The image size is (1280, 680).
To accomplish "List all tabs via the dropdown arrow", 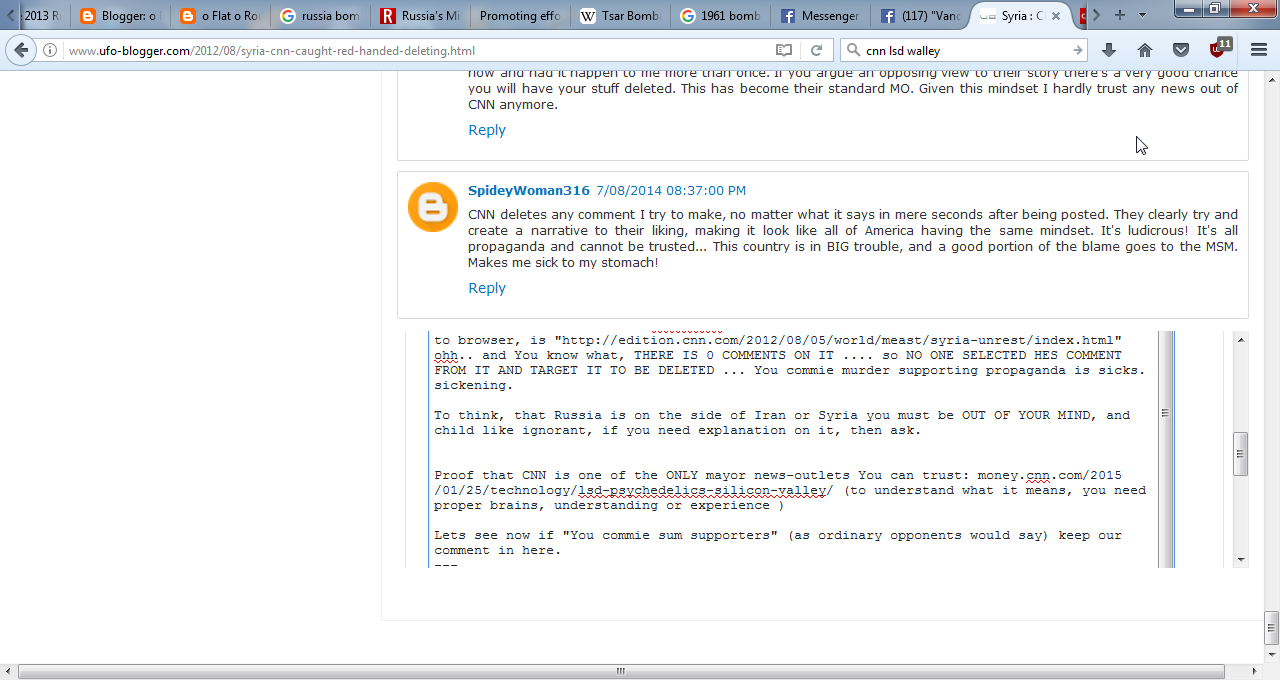I will (x=1143, y=15).
